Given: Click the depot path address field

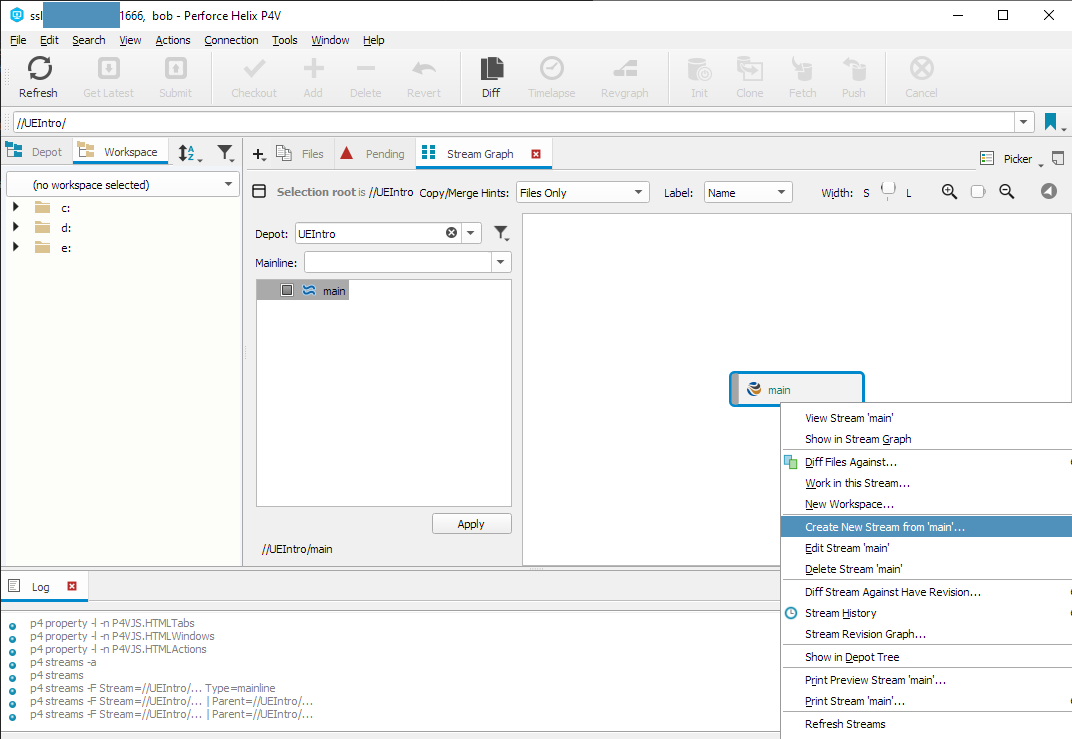Looking at the screenshot, I should pyautogui.click(x=514, y=122).
